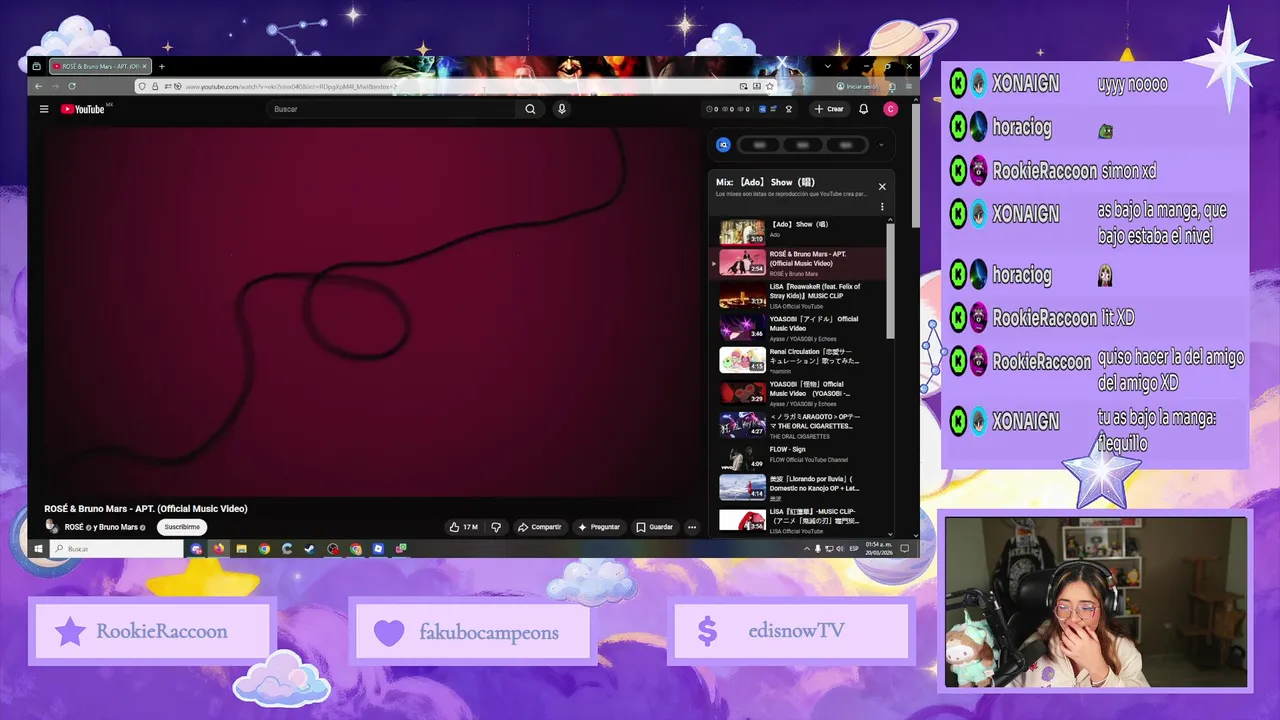Click the ROSÉ channel avatar

tap(51, 527)
